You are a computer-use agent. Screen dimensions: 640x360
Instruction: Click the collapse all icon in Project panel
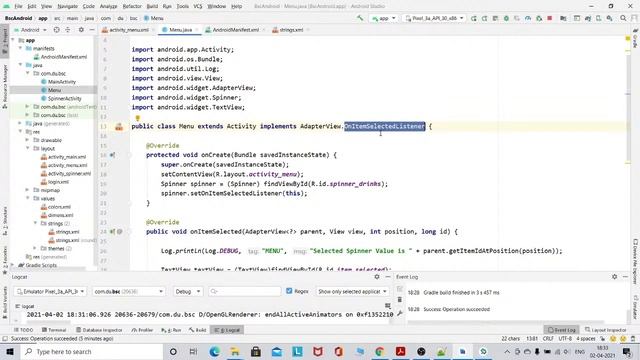[x=68, y=30]
